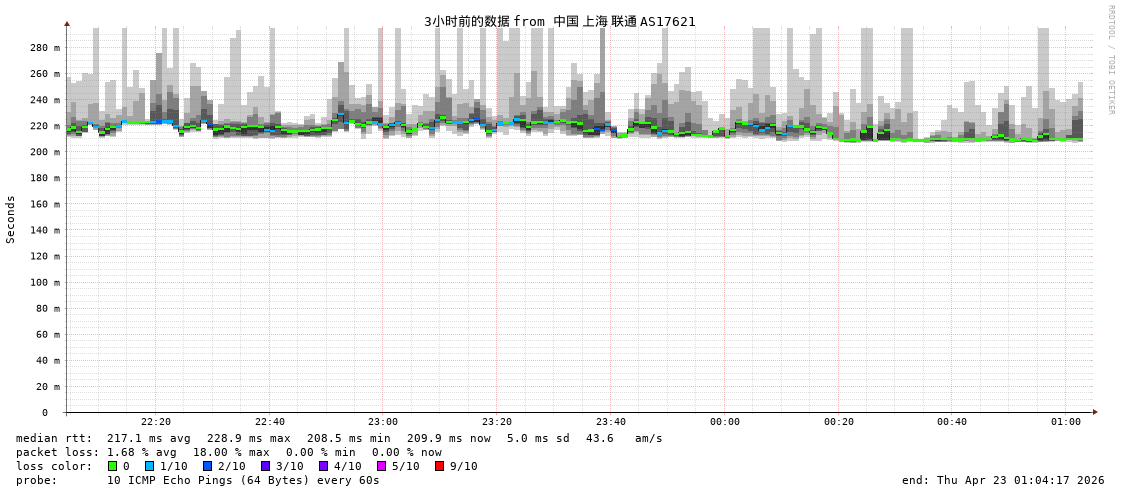Click the 180 m y-axis label
1121x494 pixels.
click(45, 178)
